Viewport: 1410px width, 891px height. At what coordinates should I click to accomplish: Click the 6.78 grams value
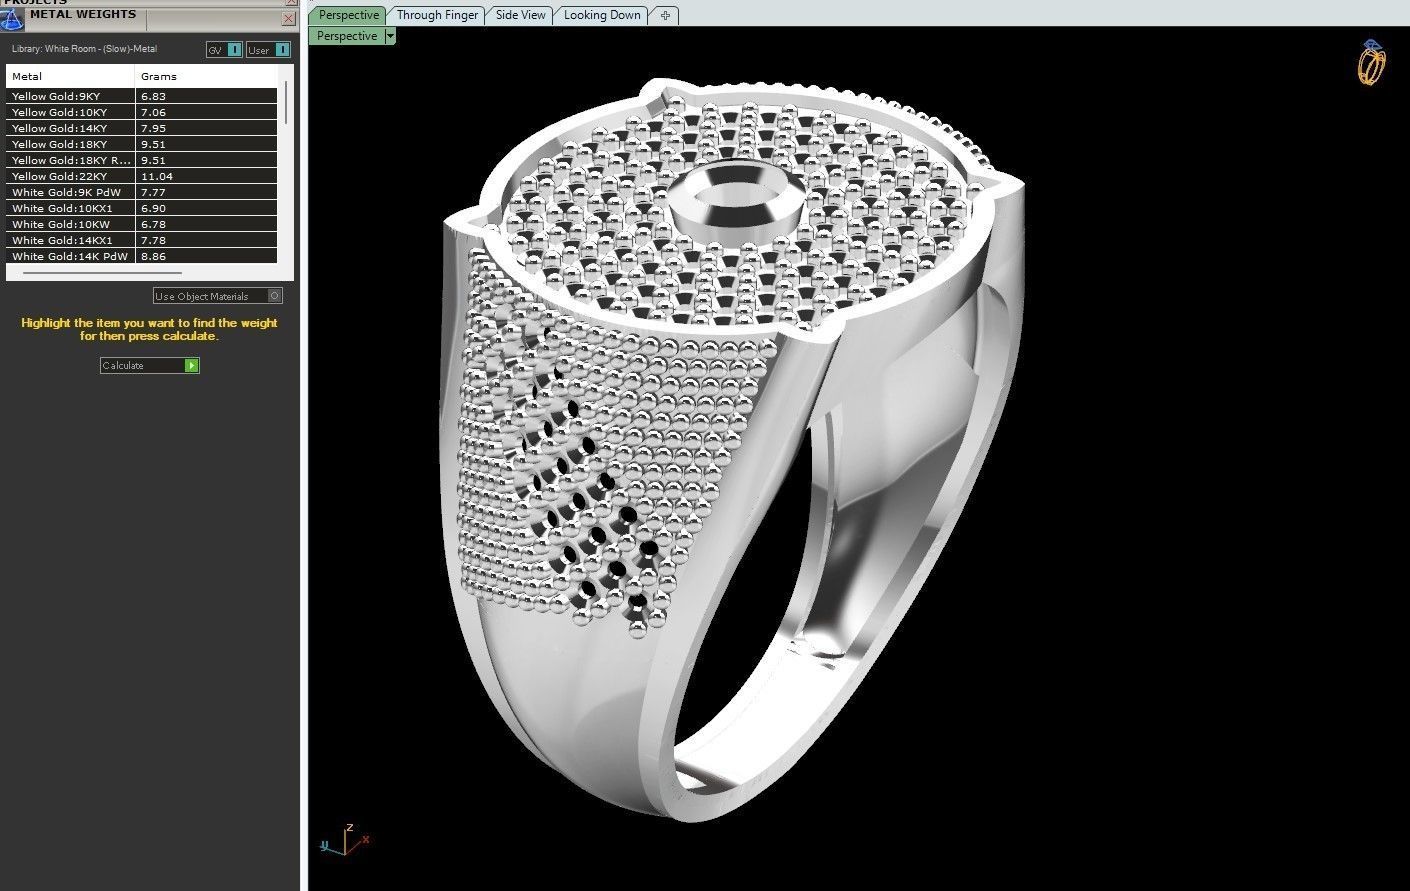(153, 224)
